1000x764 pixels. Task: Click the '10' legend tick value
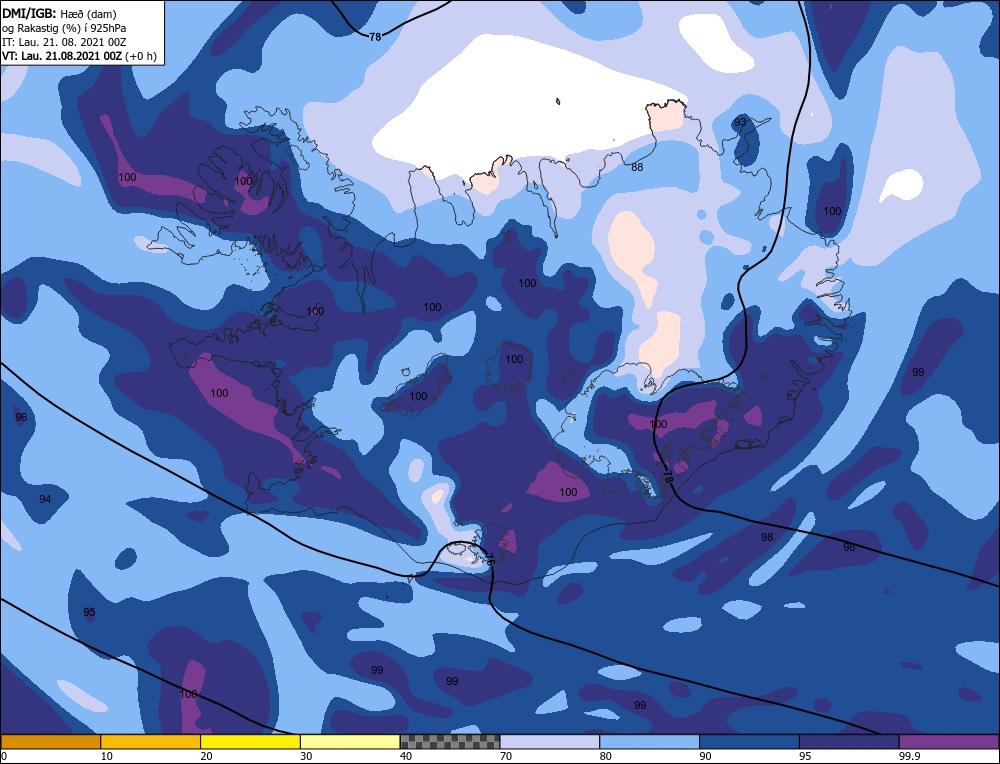coord(107,756)
